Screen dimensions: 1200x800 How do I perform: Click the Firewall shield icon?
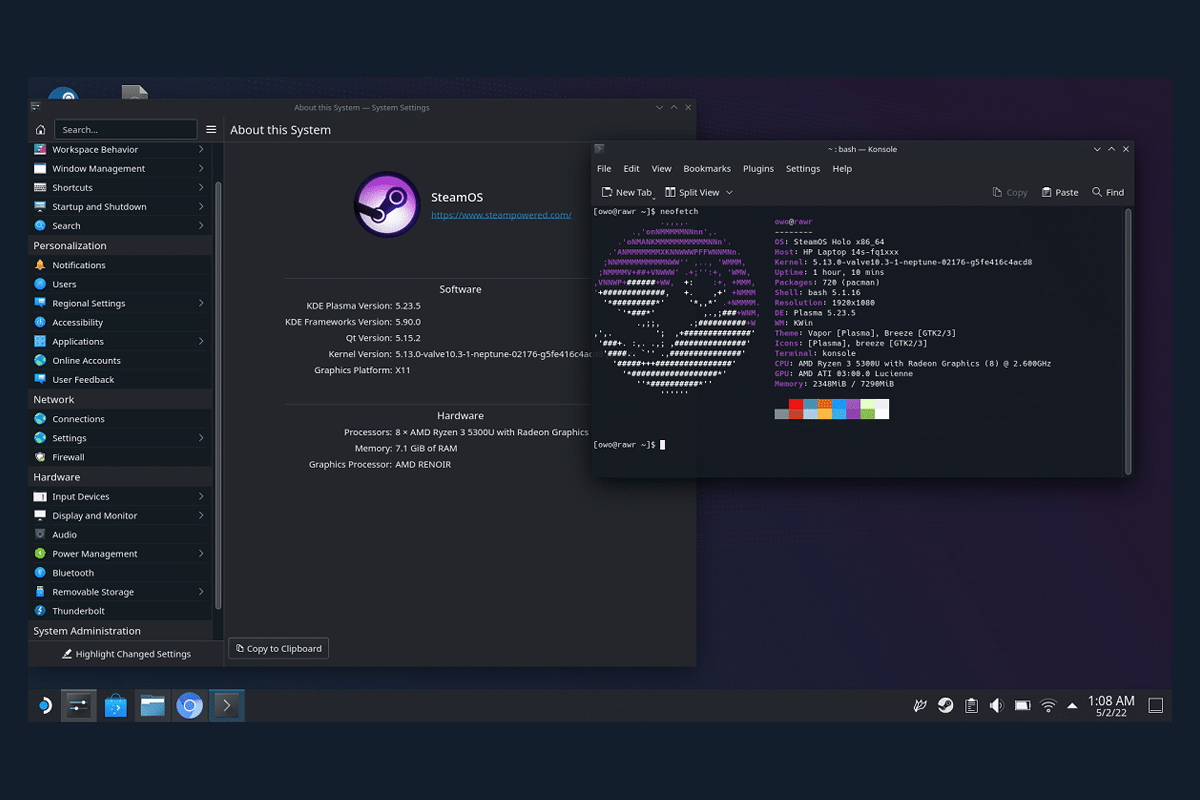pos(40,457)
